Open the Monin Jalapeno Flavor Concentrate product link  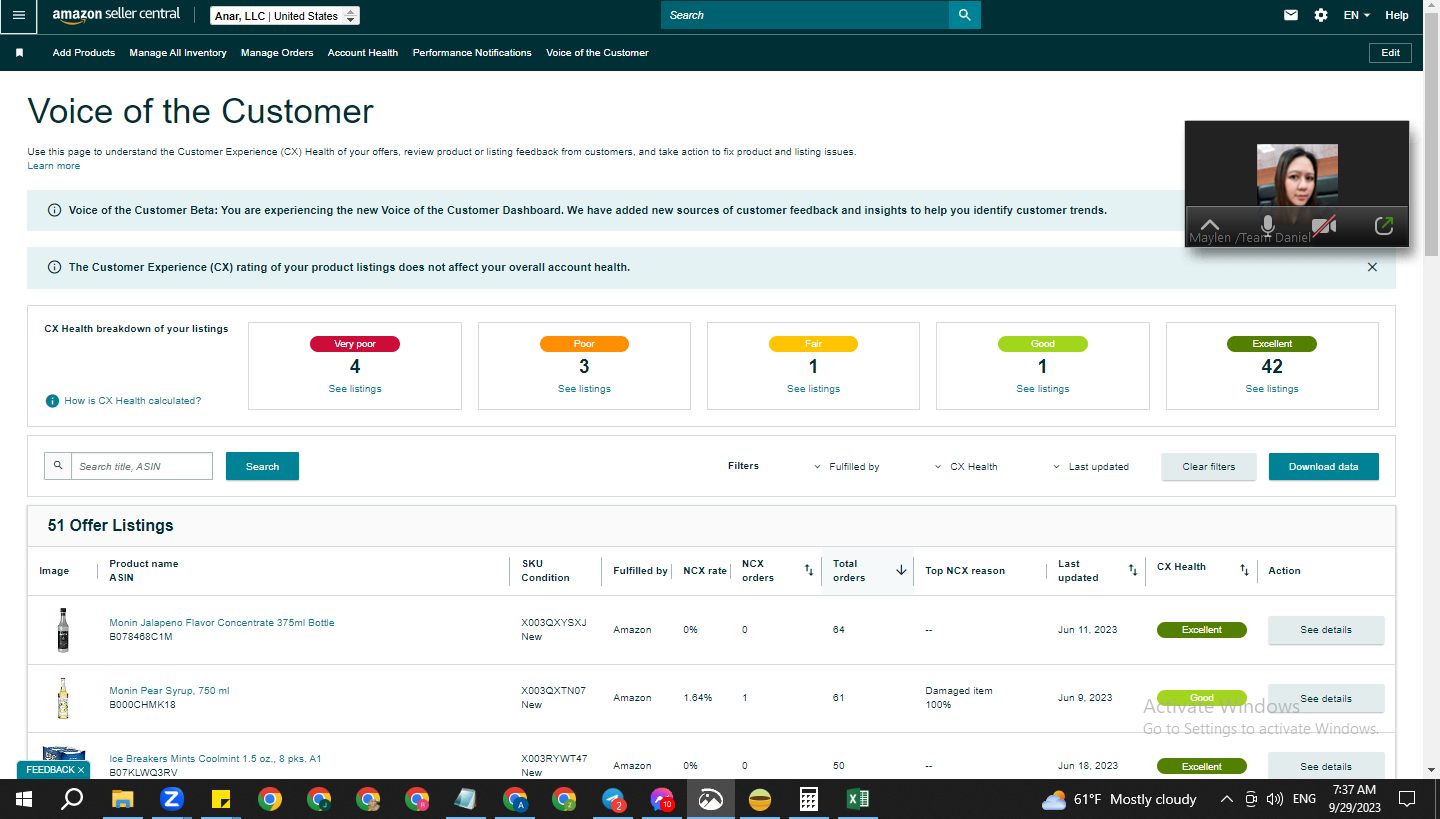(222, 623)
